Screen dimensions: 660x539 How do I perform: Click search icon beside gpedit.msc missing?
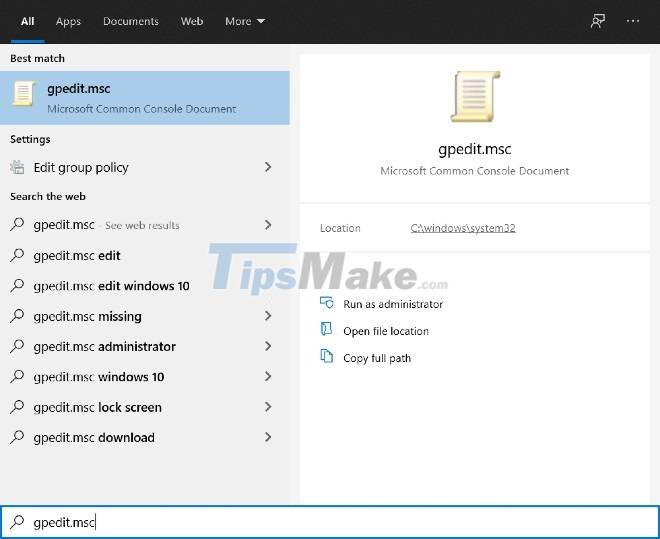coord(17,315)
